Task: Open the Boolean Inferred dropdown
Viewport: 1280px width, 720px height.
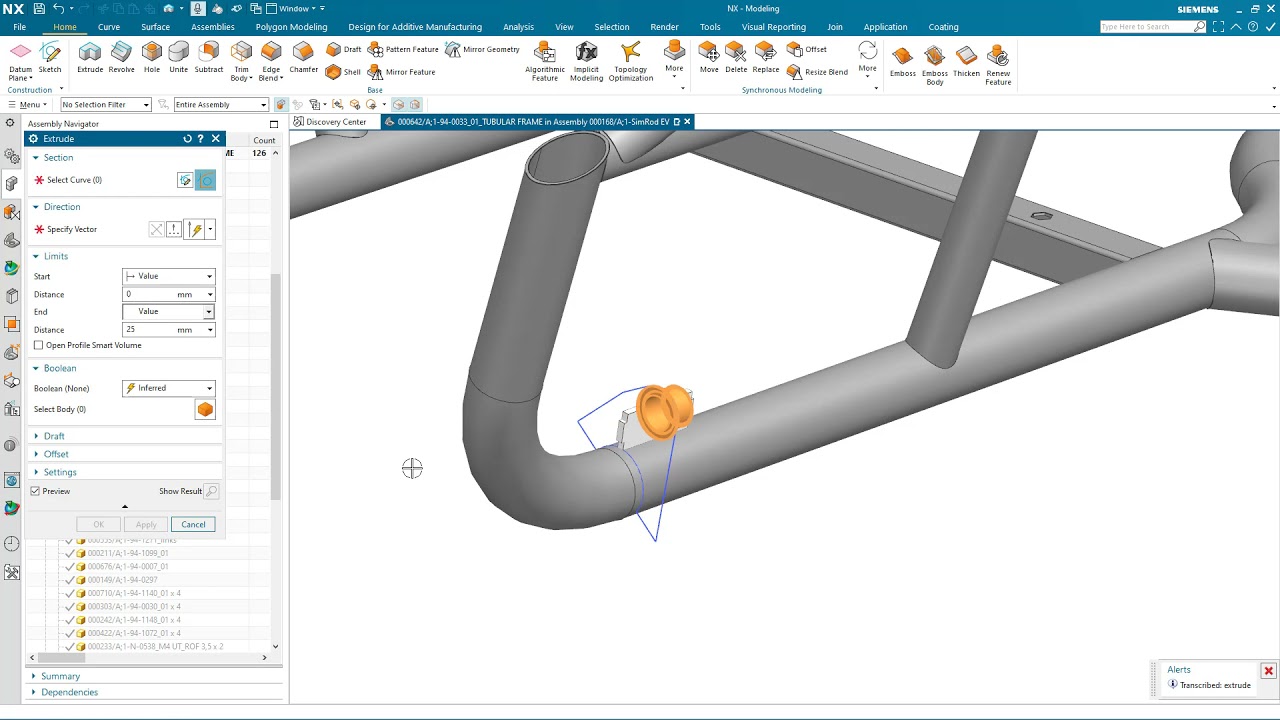Action: 168,388
